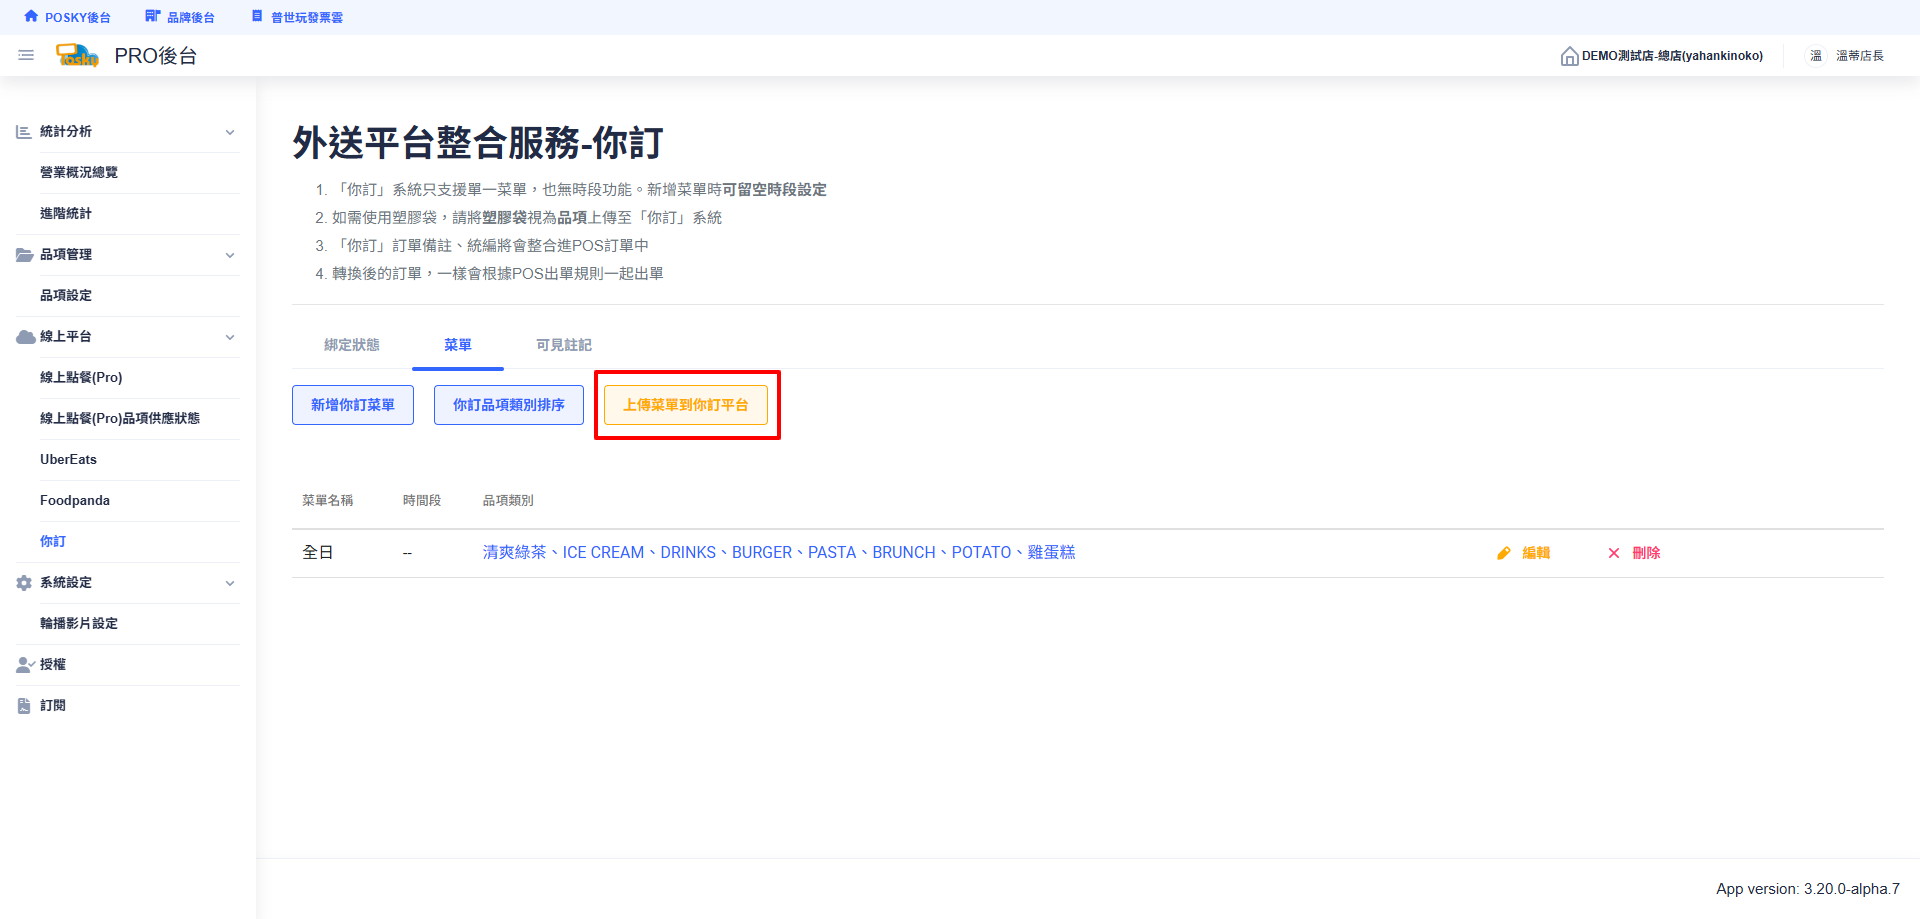Viewport: 1920px width, 919px height.
Task: Open Foodpanda in sidebar
Action: 75,500
